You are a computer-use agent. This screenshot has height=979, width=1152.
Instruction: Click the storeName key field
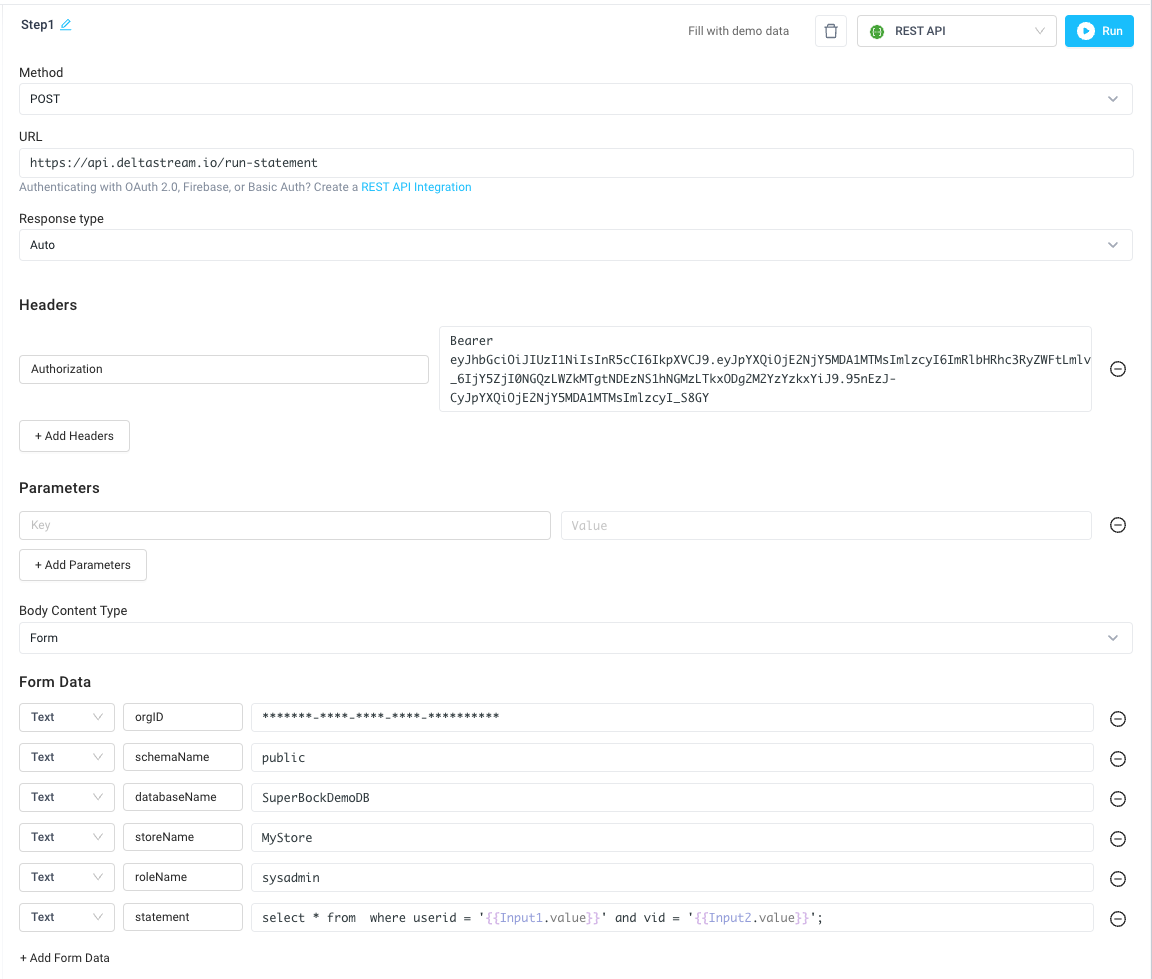(x=183, y=837)
